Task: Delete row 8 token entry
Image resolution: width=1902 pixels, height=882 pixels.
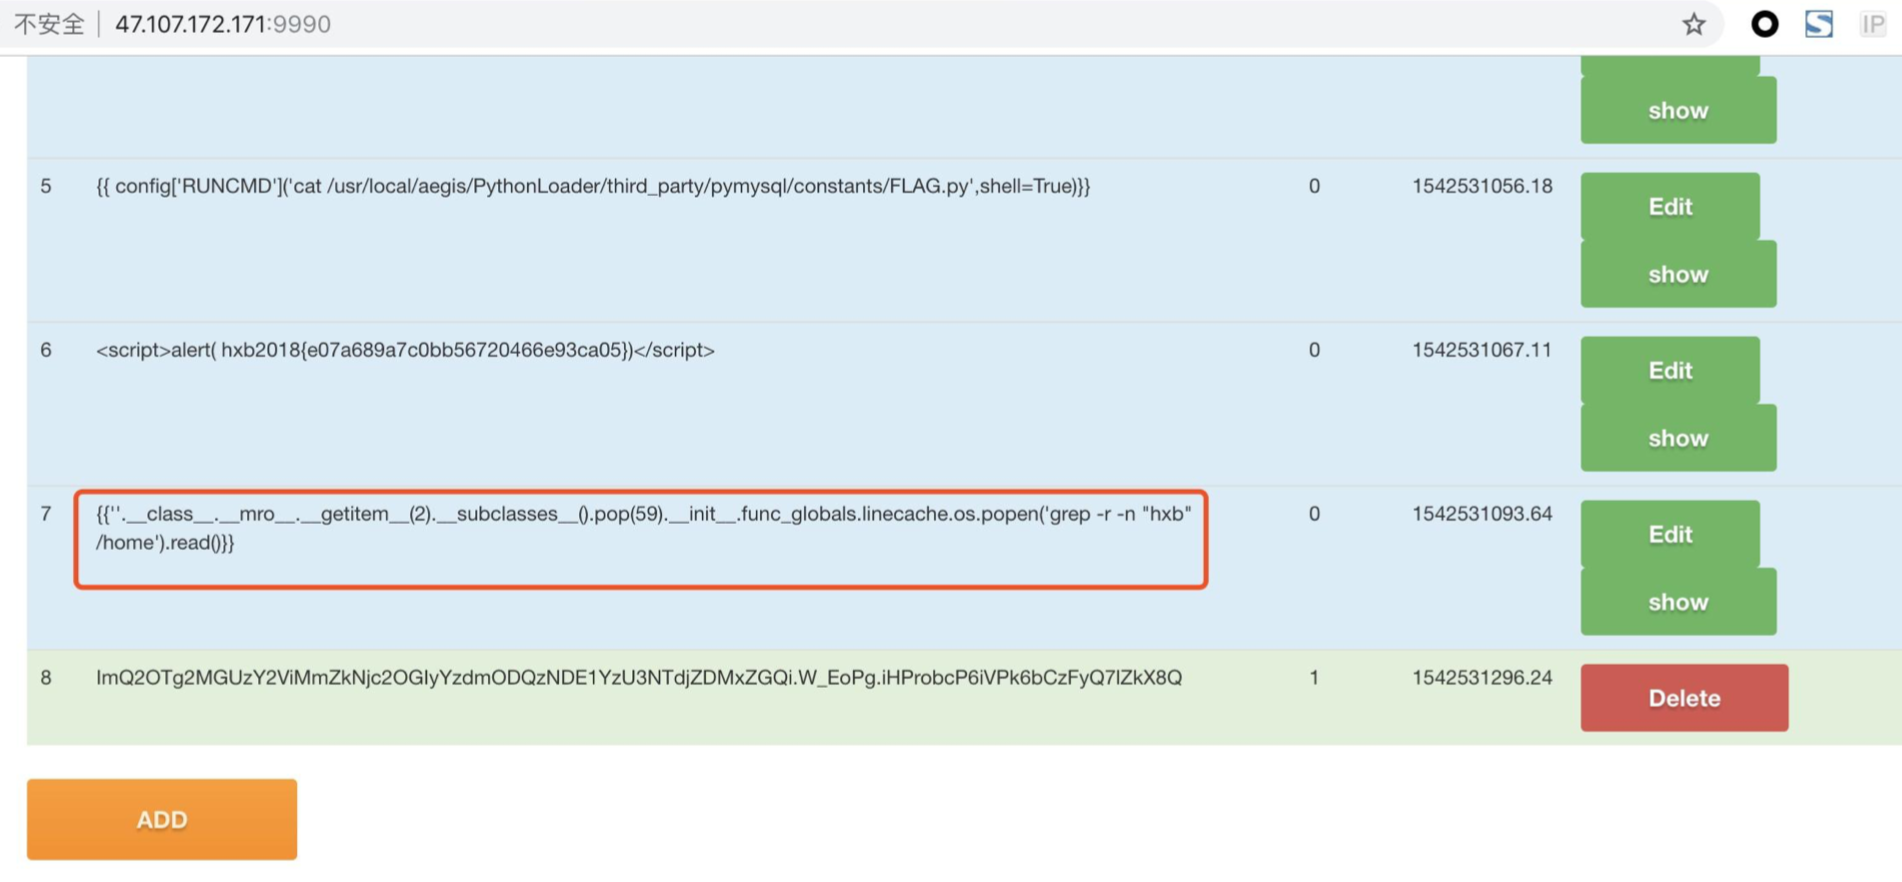Action: (1684, 698)
